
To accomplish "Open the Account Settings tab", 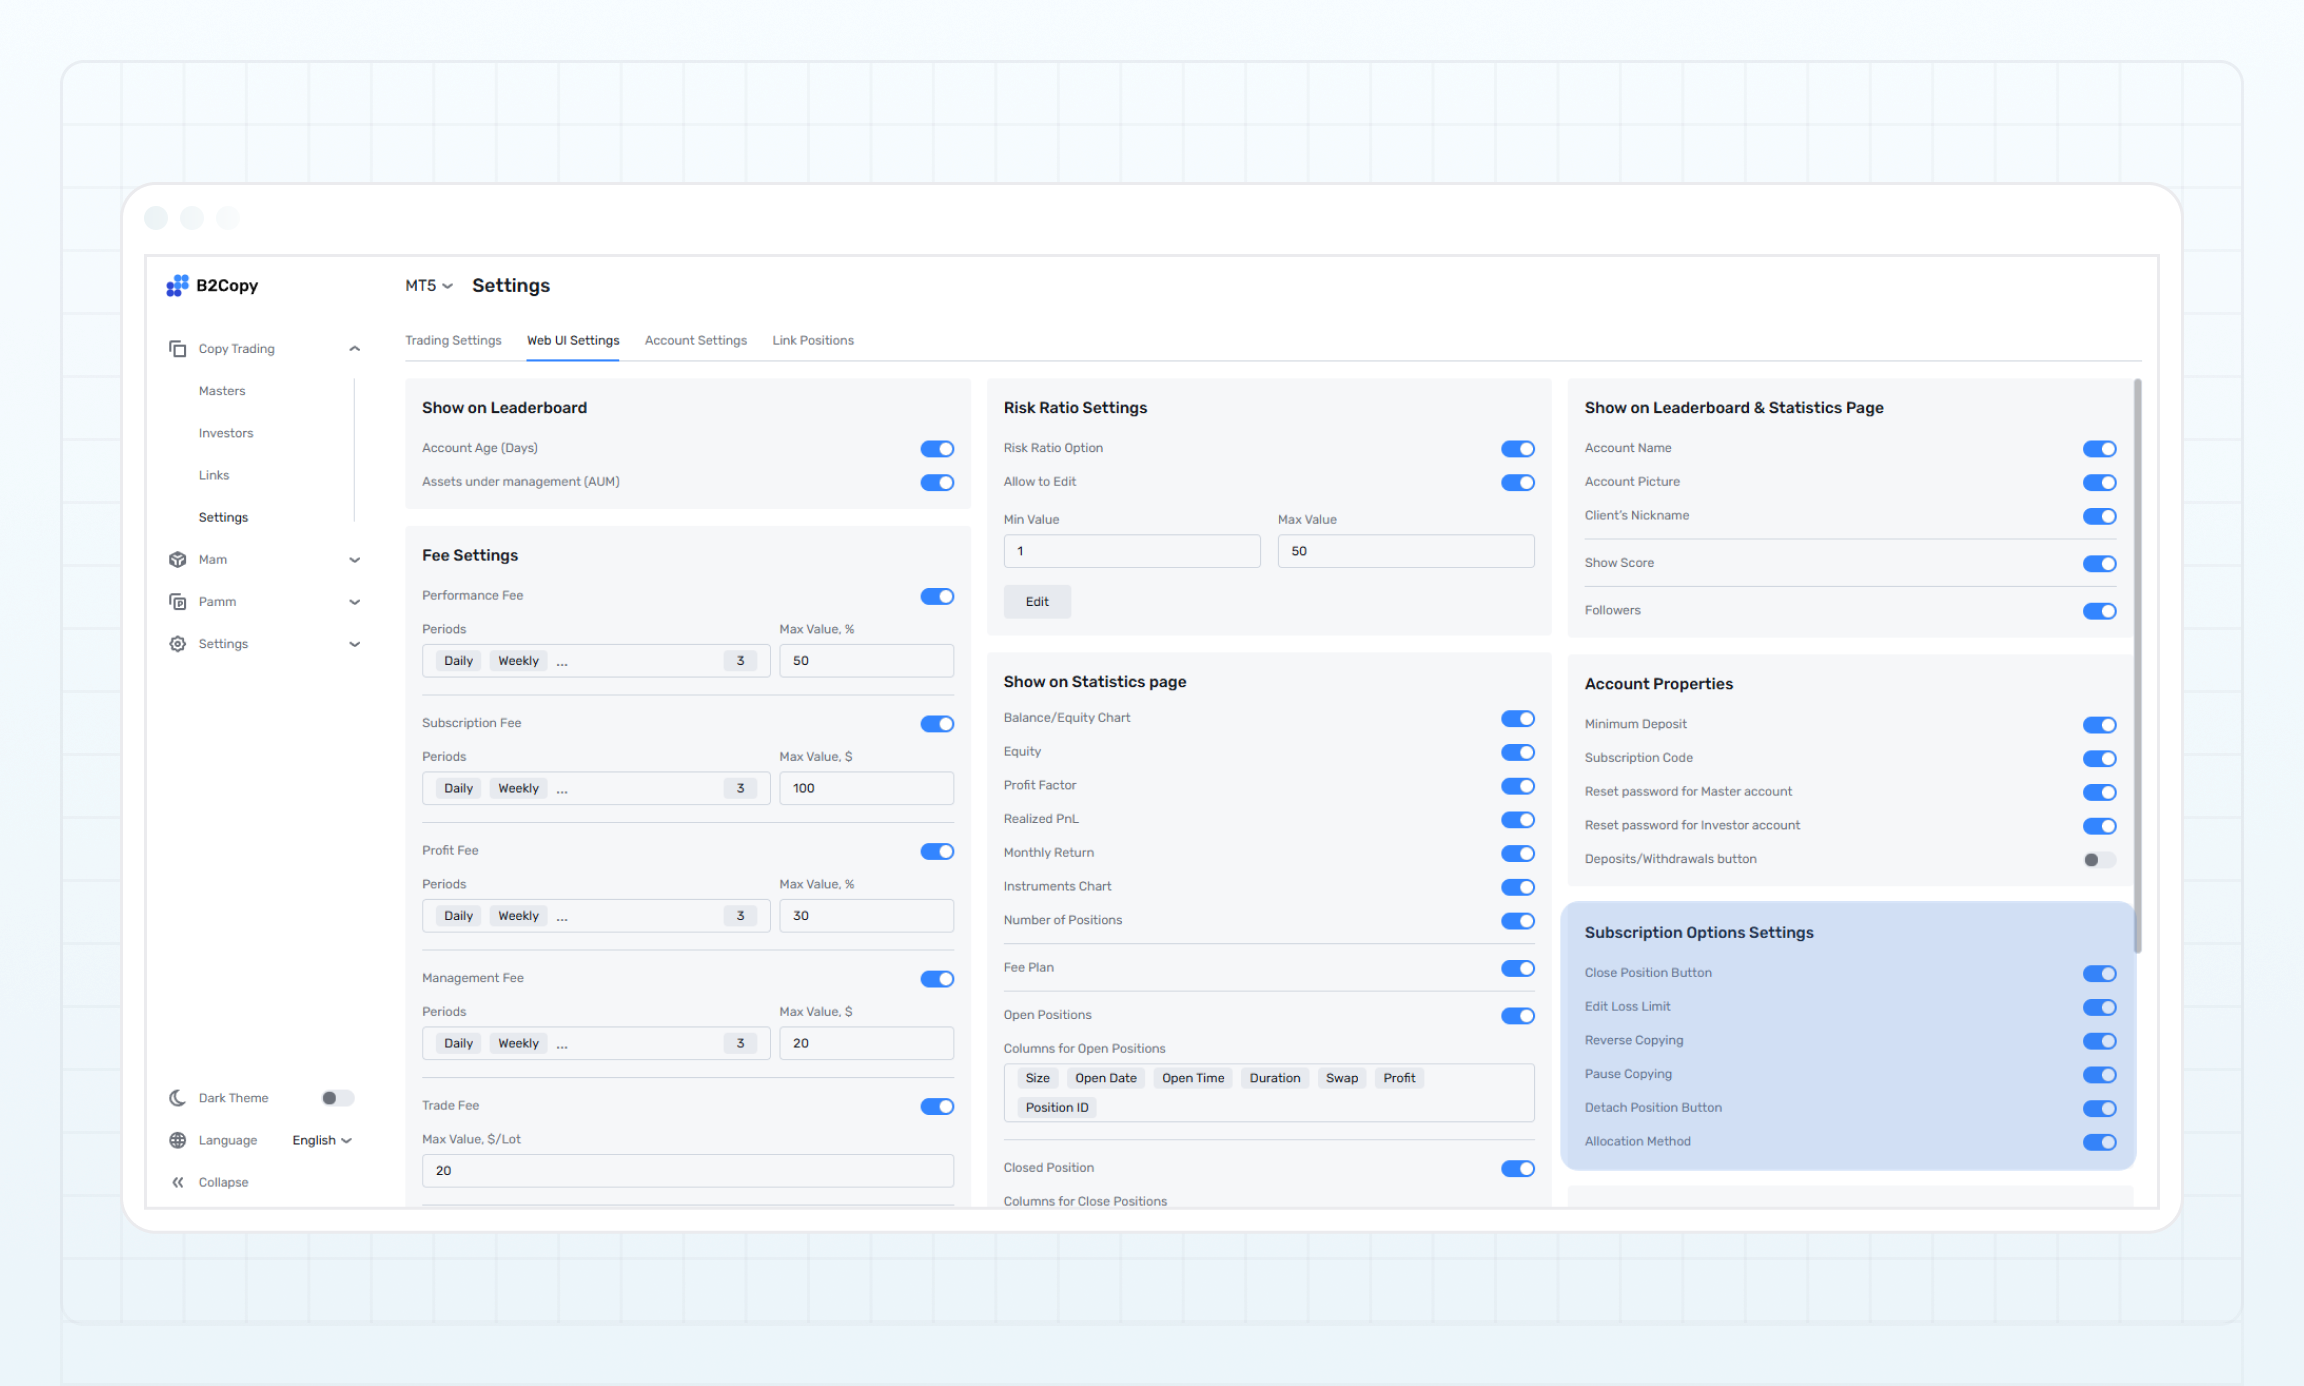I will coord(695,341).
